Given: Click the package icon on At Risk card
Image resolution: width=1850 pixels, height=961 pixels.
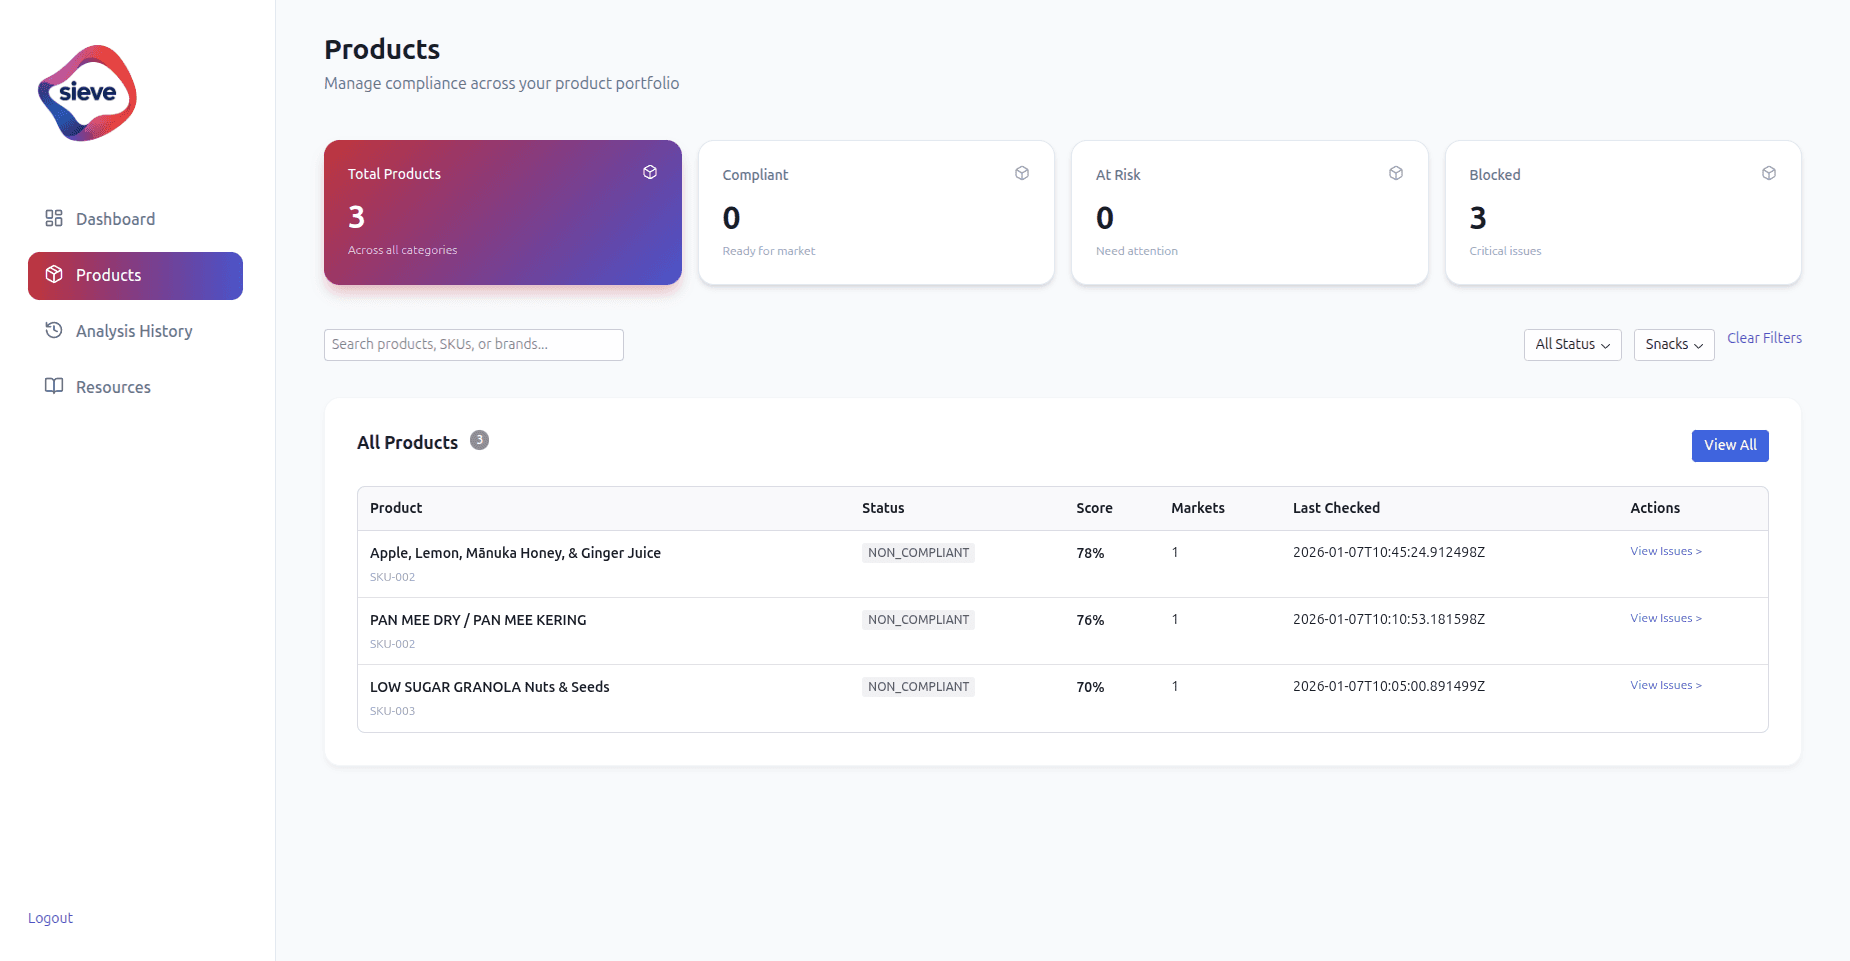Looking at the screenshot, I should pos(1395,172).
